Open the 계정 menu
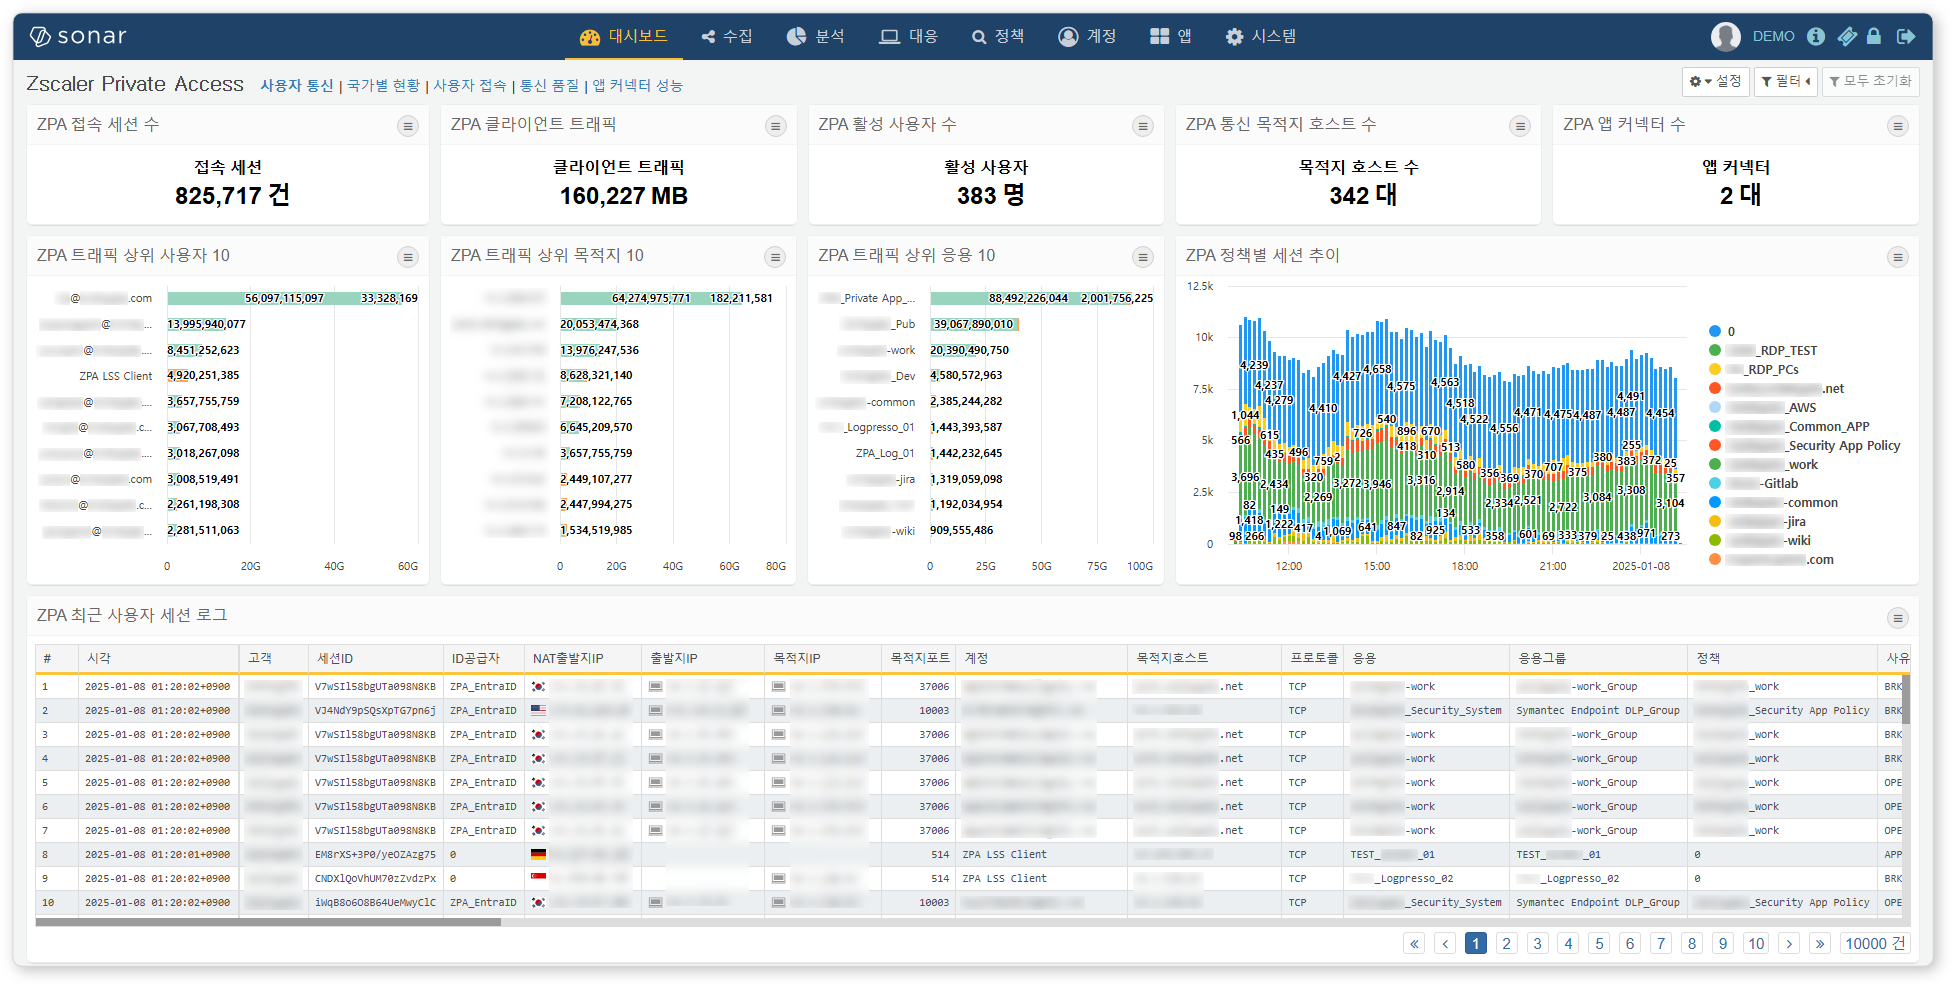This screenshot has width=1954, height=987. coord(1087,36)
